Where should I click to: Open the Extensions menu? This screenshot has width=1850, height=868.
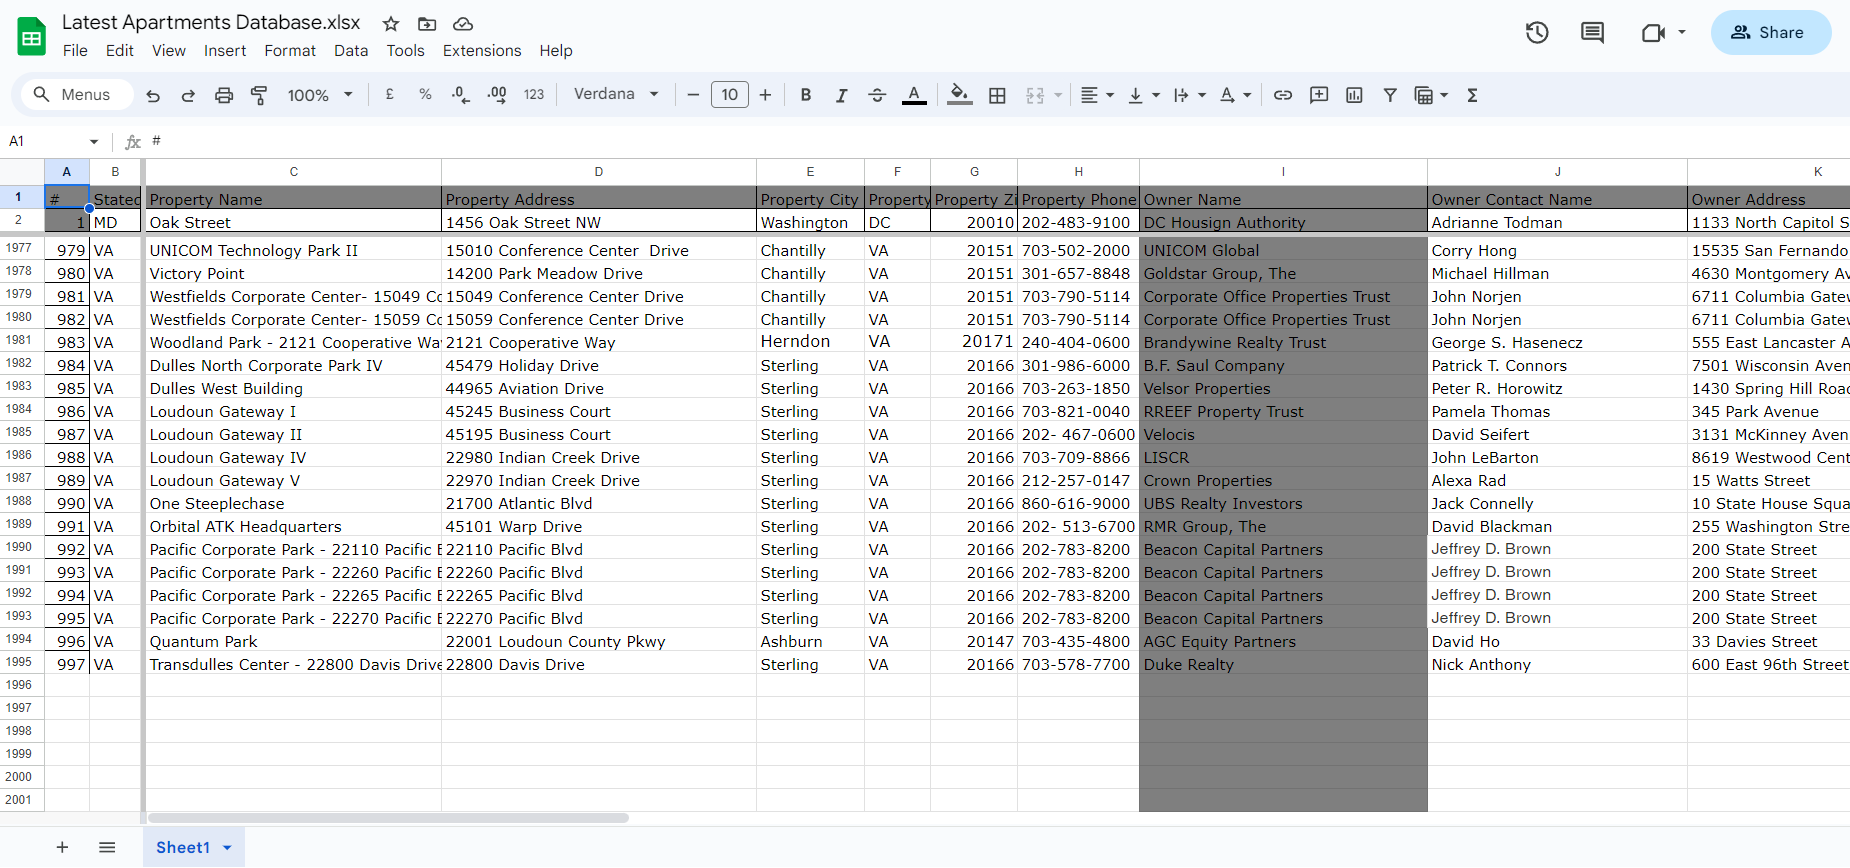click(482, 51)
